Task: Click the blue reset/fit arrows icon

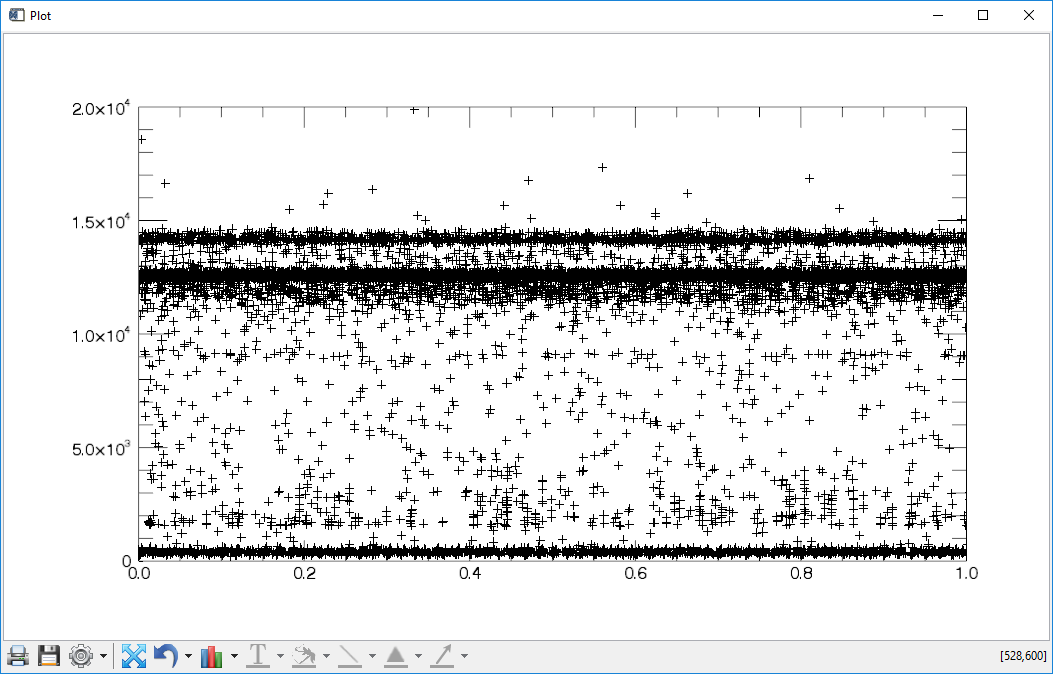Action: pos(134,655)
